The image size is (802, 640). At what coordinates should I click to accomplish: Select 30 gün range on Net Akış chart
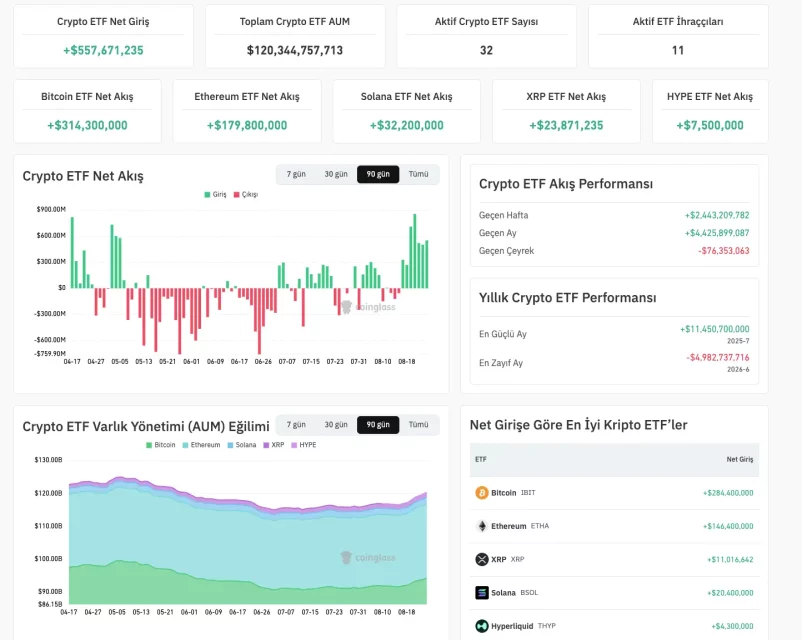click(x=336, y=174)
